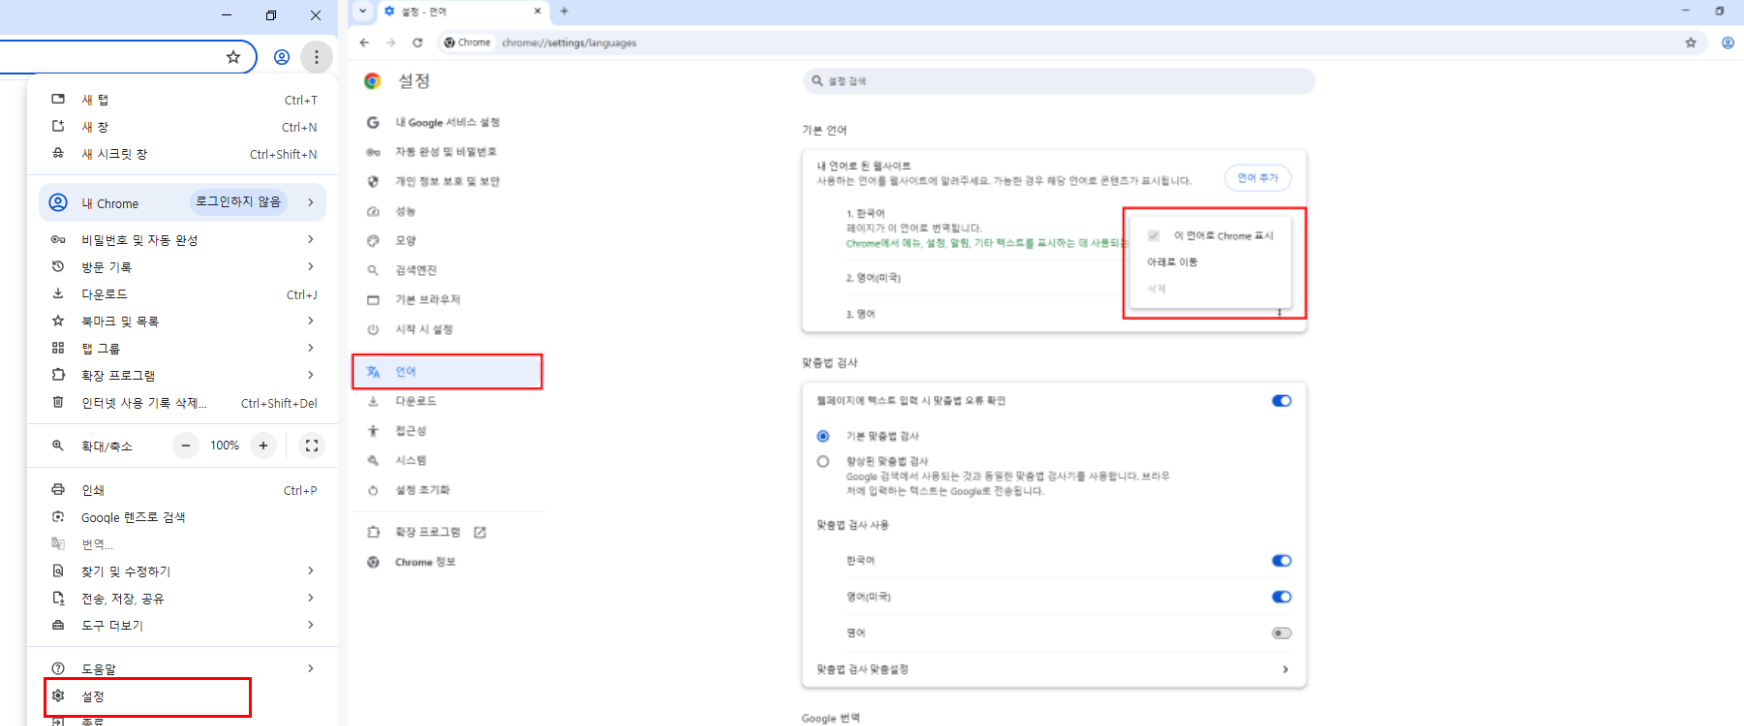Screen dimensions: 1744x726
Task: Open the tab search dropdown arrow
Action: [x=363, y=11]
